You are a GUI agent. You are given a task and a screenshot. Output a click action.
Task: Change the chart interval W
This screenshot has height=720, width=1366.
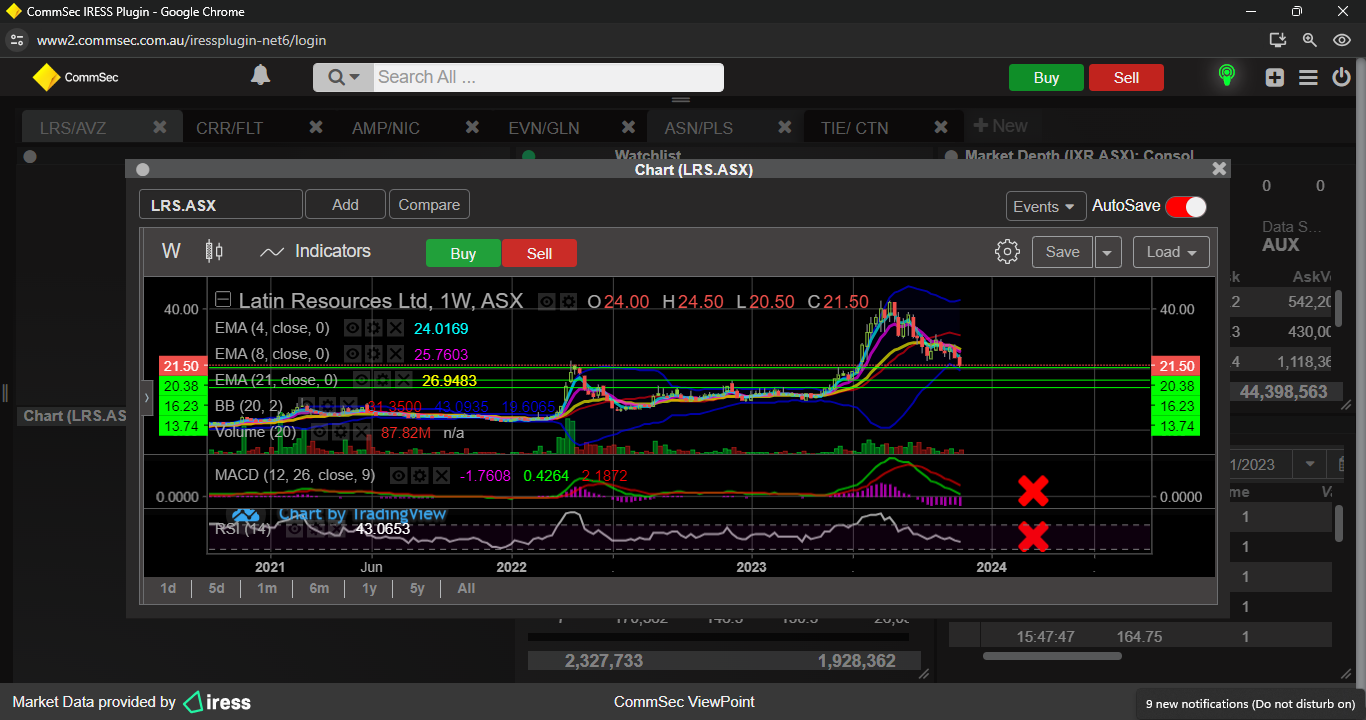click(x=171, y=251)
